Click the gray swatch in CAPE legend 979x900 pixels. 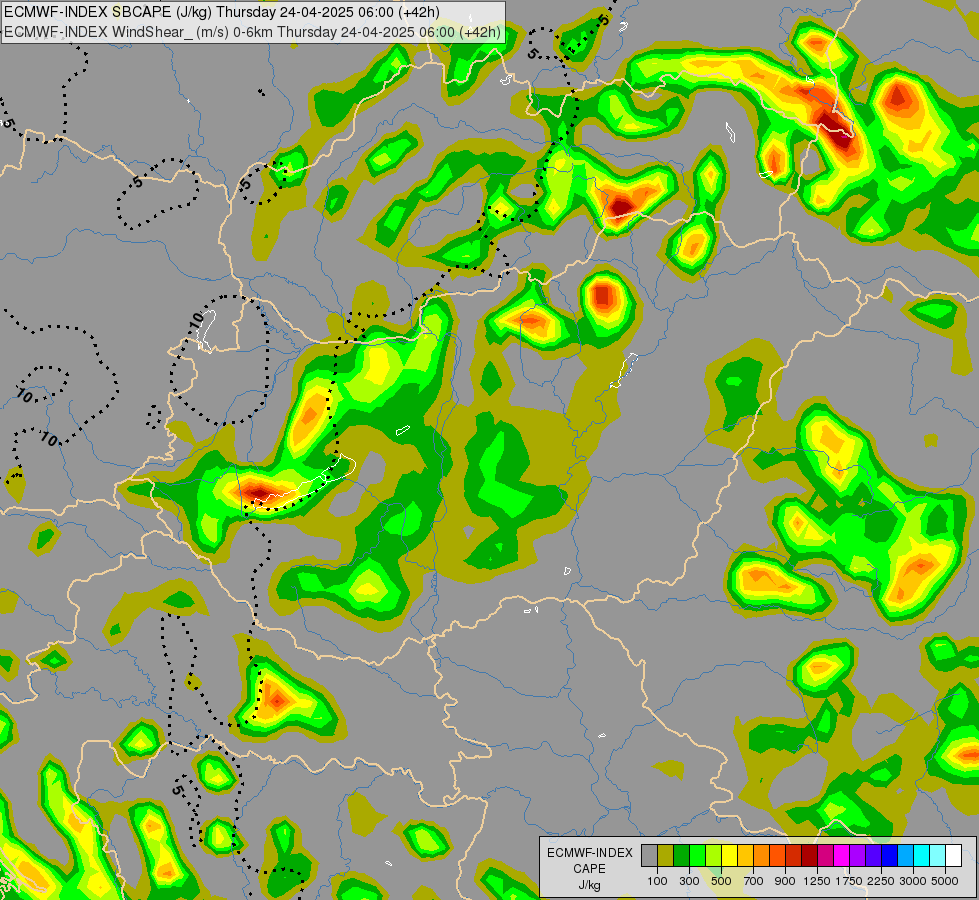(x=650, y=856)
